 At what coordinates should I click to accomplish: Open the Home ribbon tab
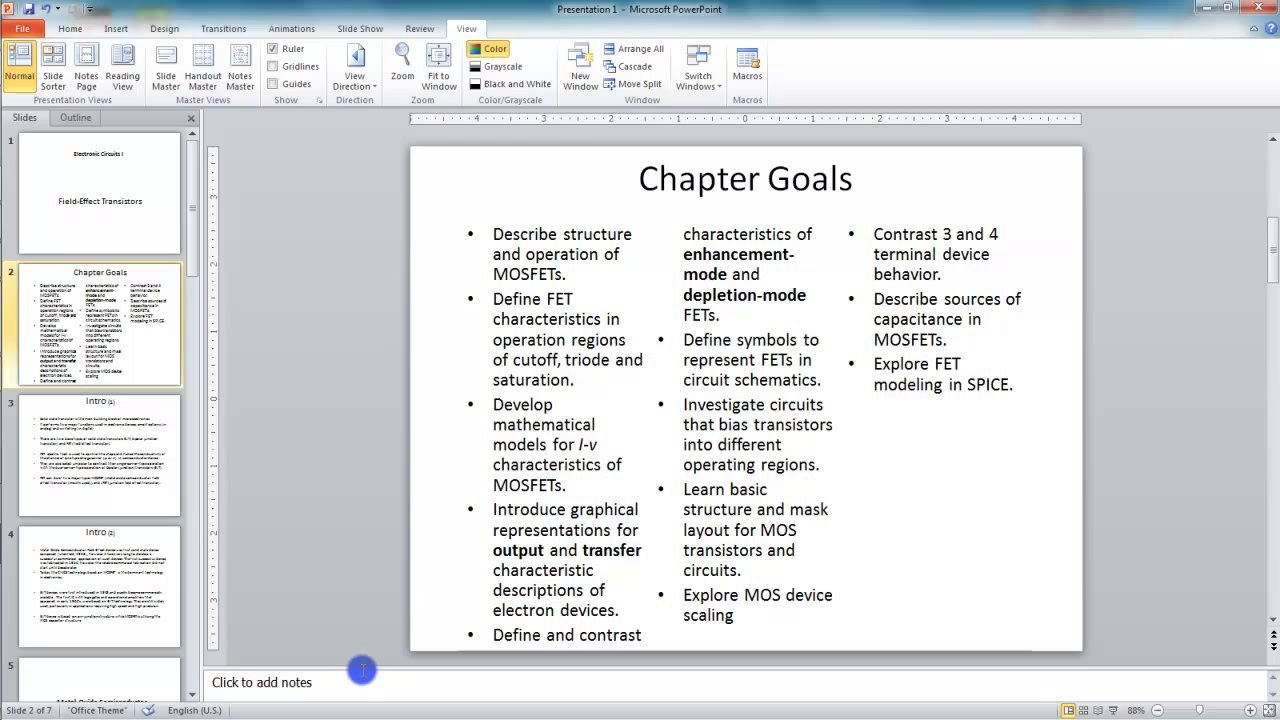70,29
